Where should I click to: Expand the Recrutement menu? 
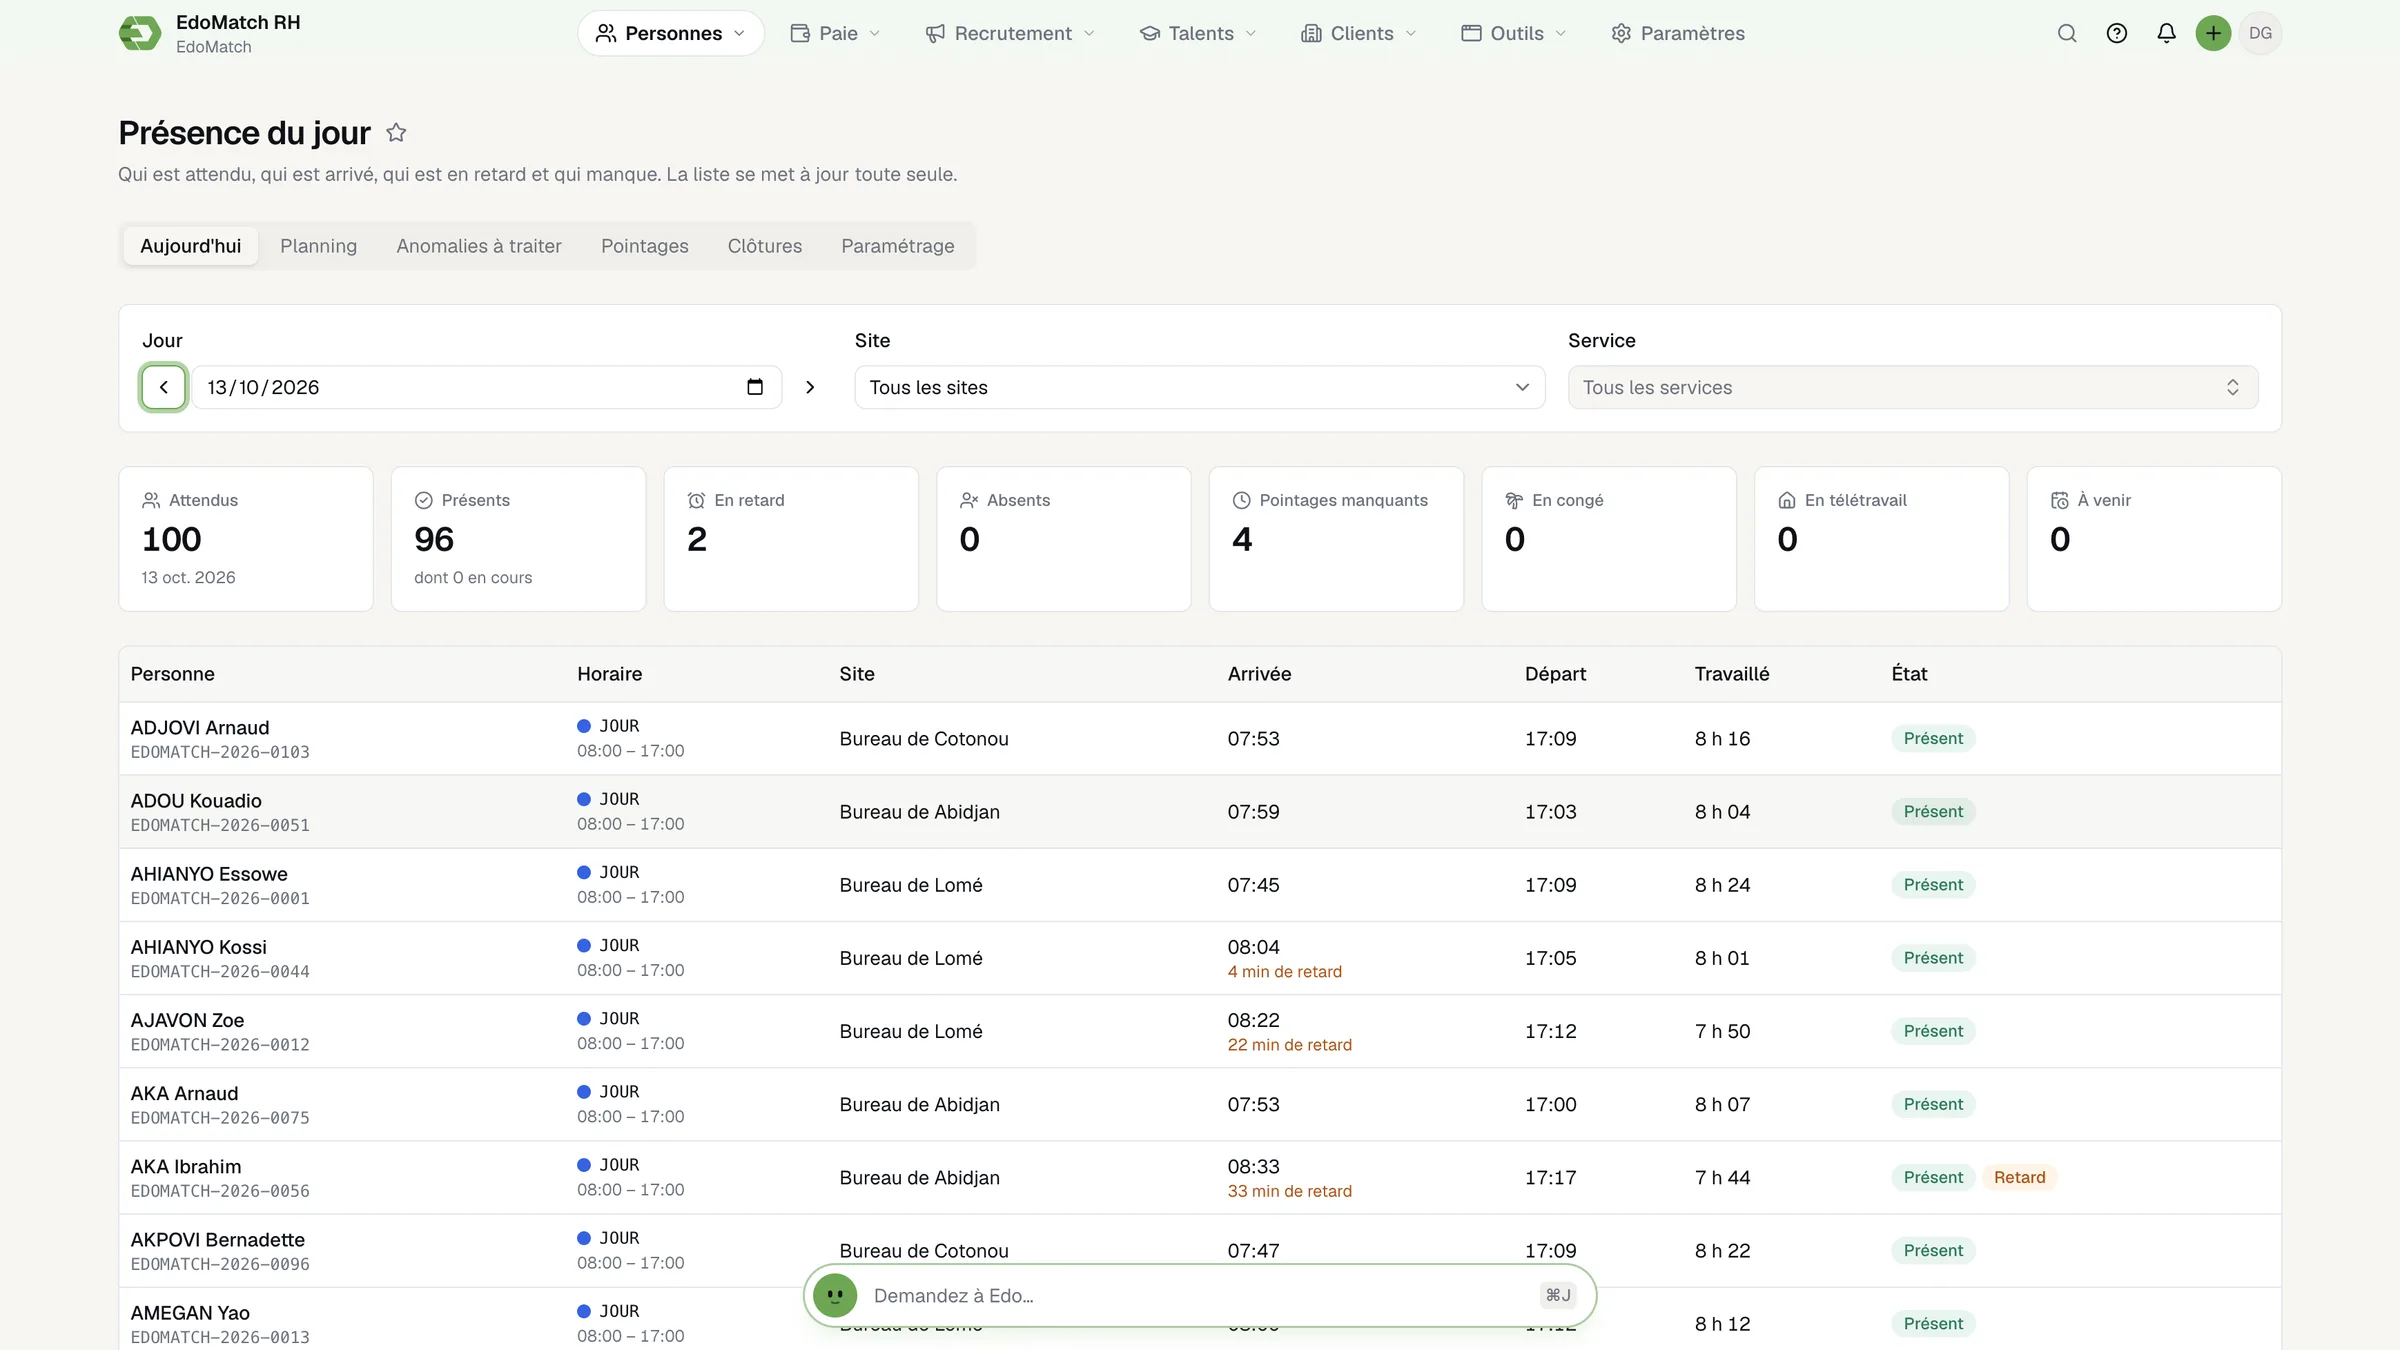pyautogui.click(x=1010, y=33)
